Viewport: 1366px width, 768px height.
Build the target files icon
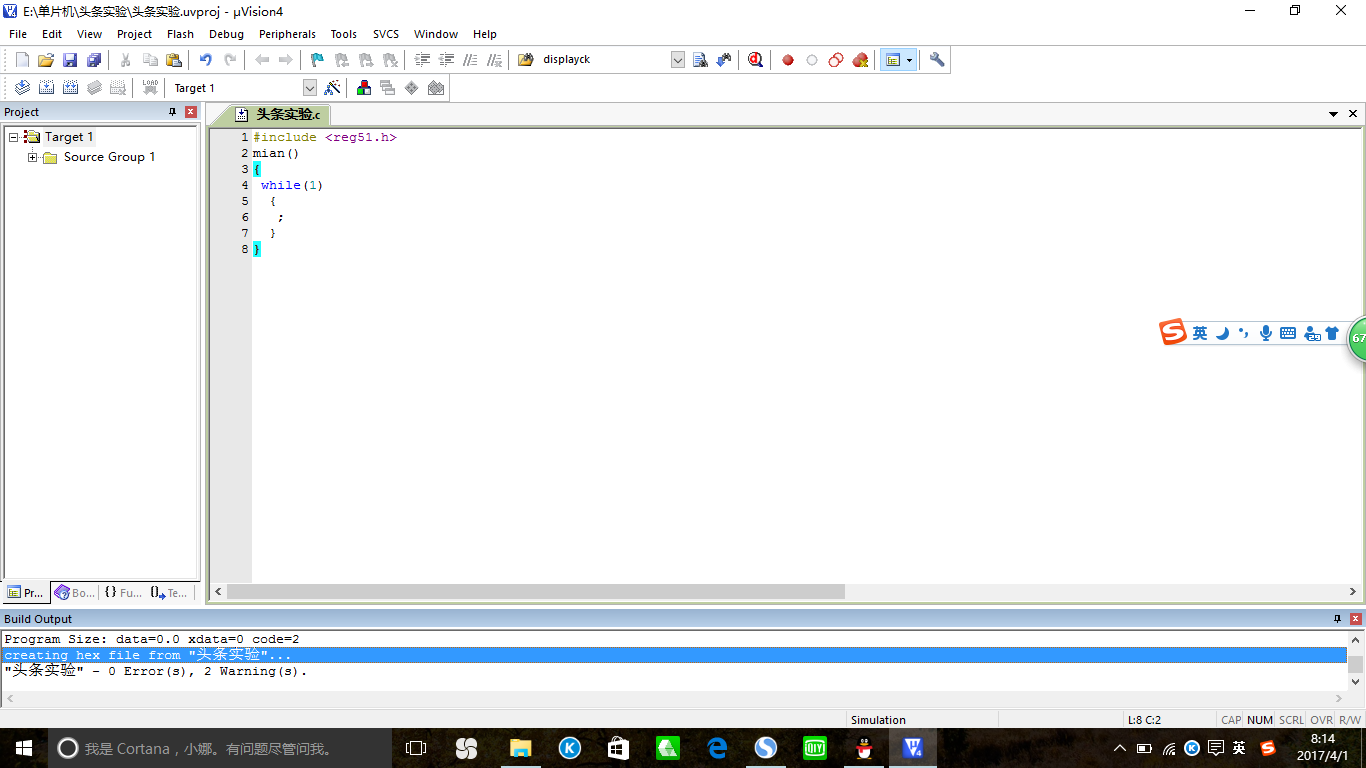(x=46, y=88)
